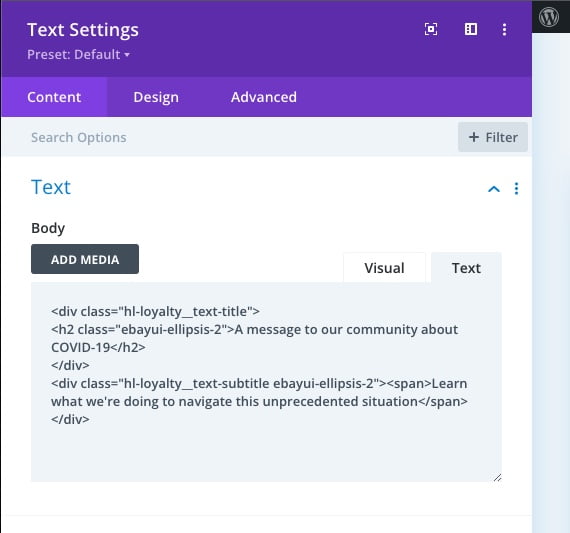Switch to the Content tab
Viewport: 570px width, 533px height.
pyautogui.click(x=54, y=97)
